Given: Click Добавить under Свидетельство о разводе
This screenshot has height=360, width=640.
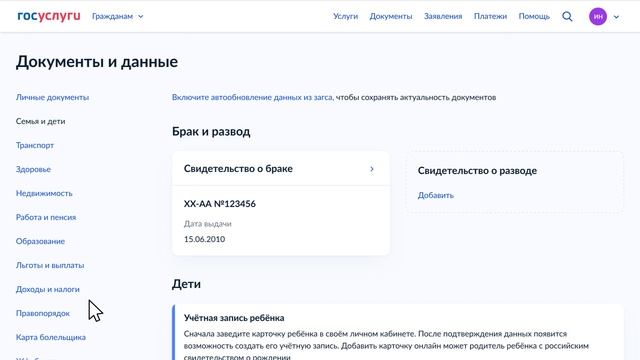Looking at the screenshot, I should [x=436, y=195].
